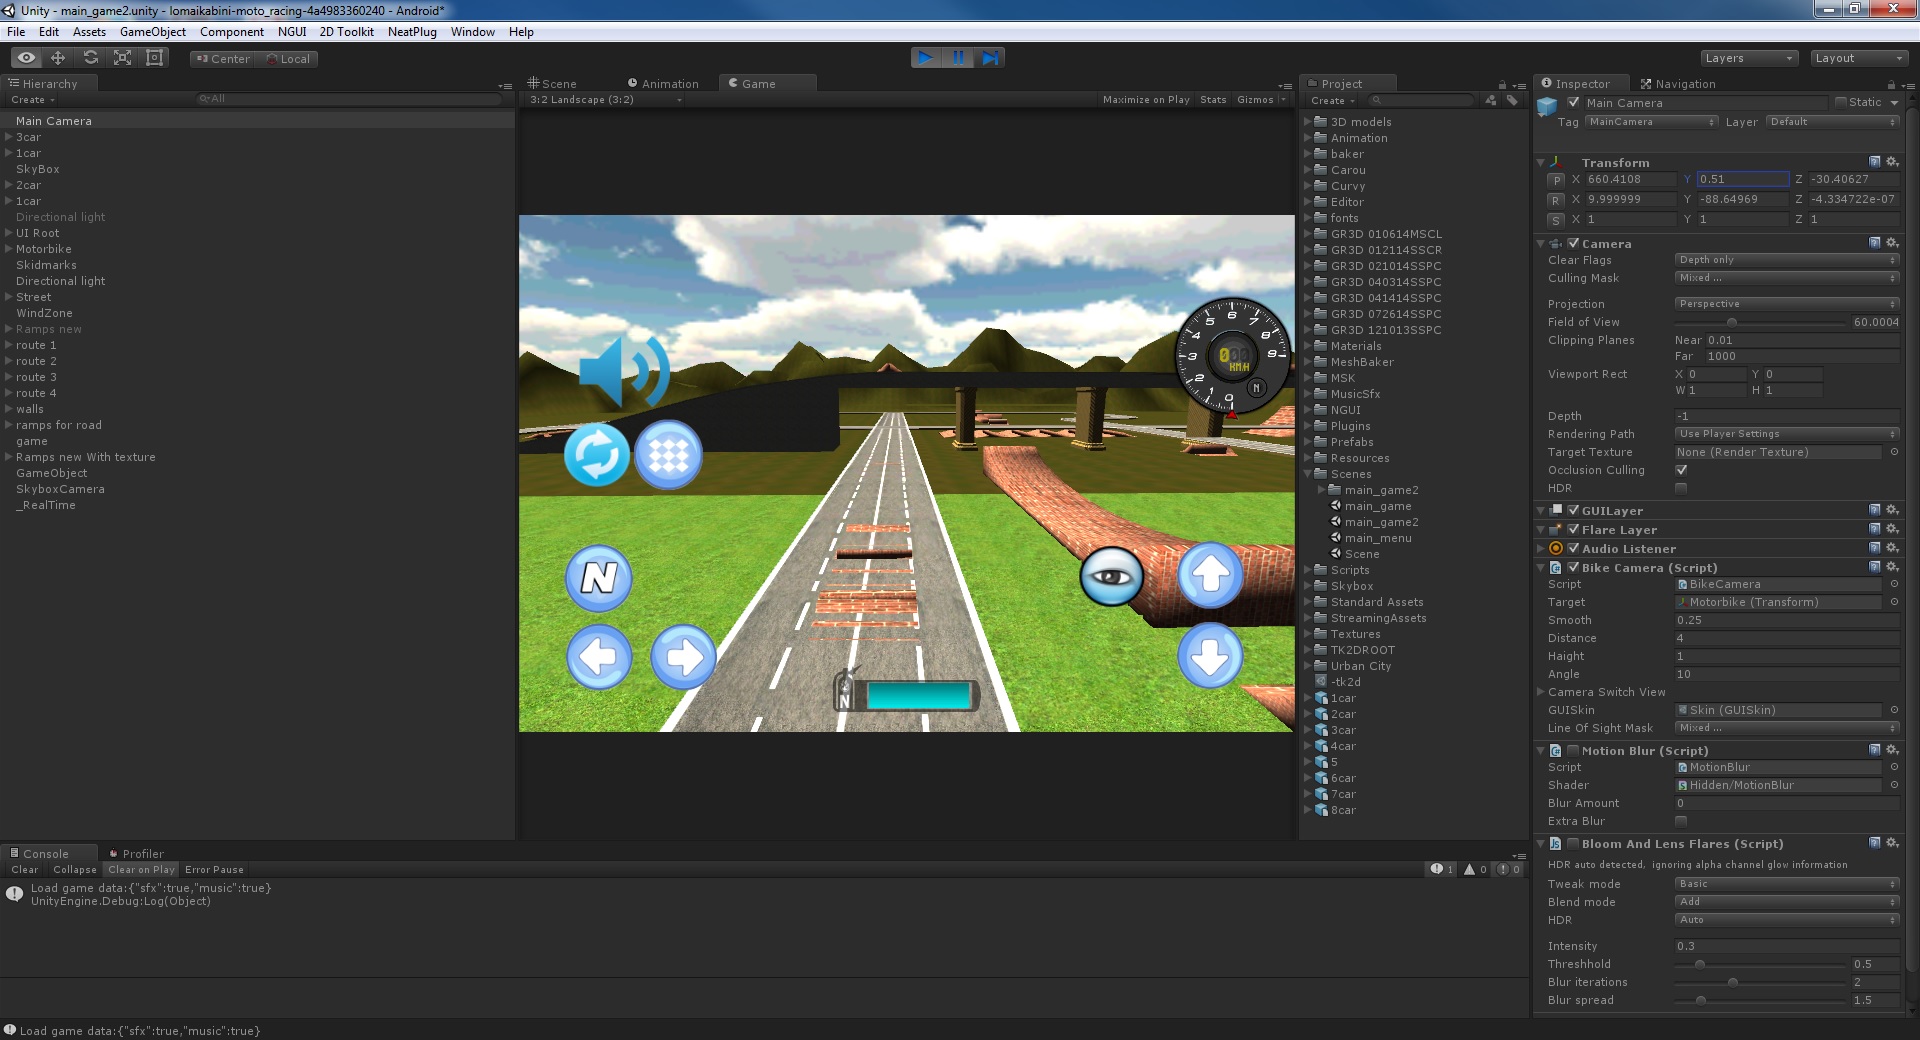The image size is (1920, 1040).
Task: Click the blue restart arrows icon in game
Action: [597, 455]
